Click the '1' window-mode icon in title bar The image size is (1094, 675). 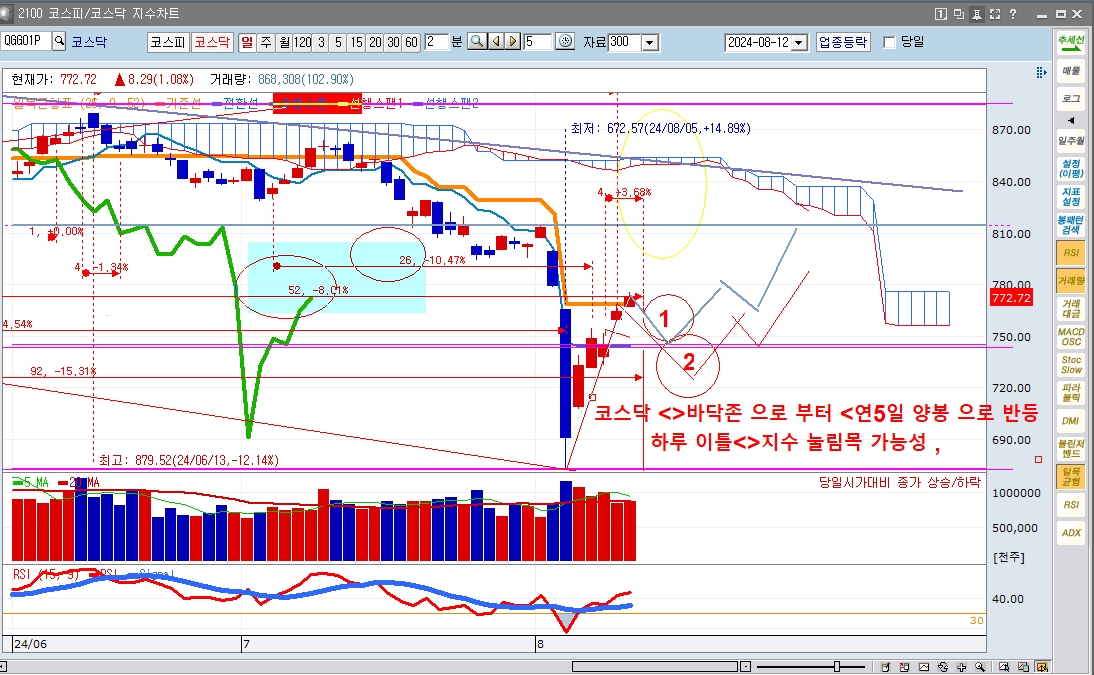coord(941,13)
